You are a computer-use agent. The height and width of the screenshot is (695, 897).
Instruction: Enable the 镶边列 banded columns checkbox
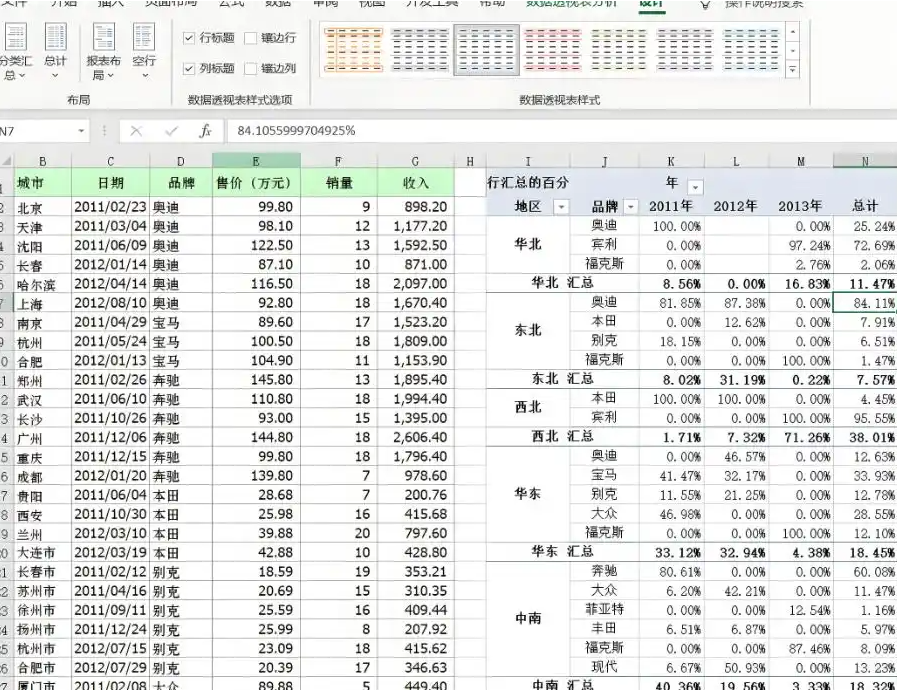[251, 69]
